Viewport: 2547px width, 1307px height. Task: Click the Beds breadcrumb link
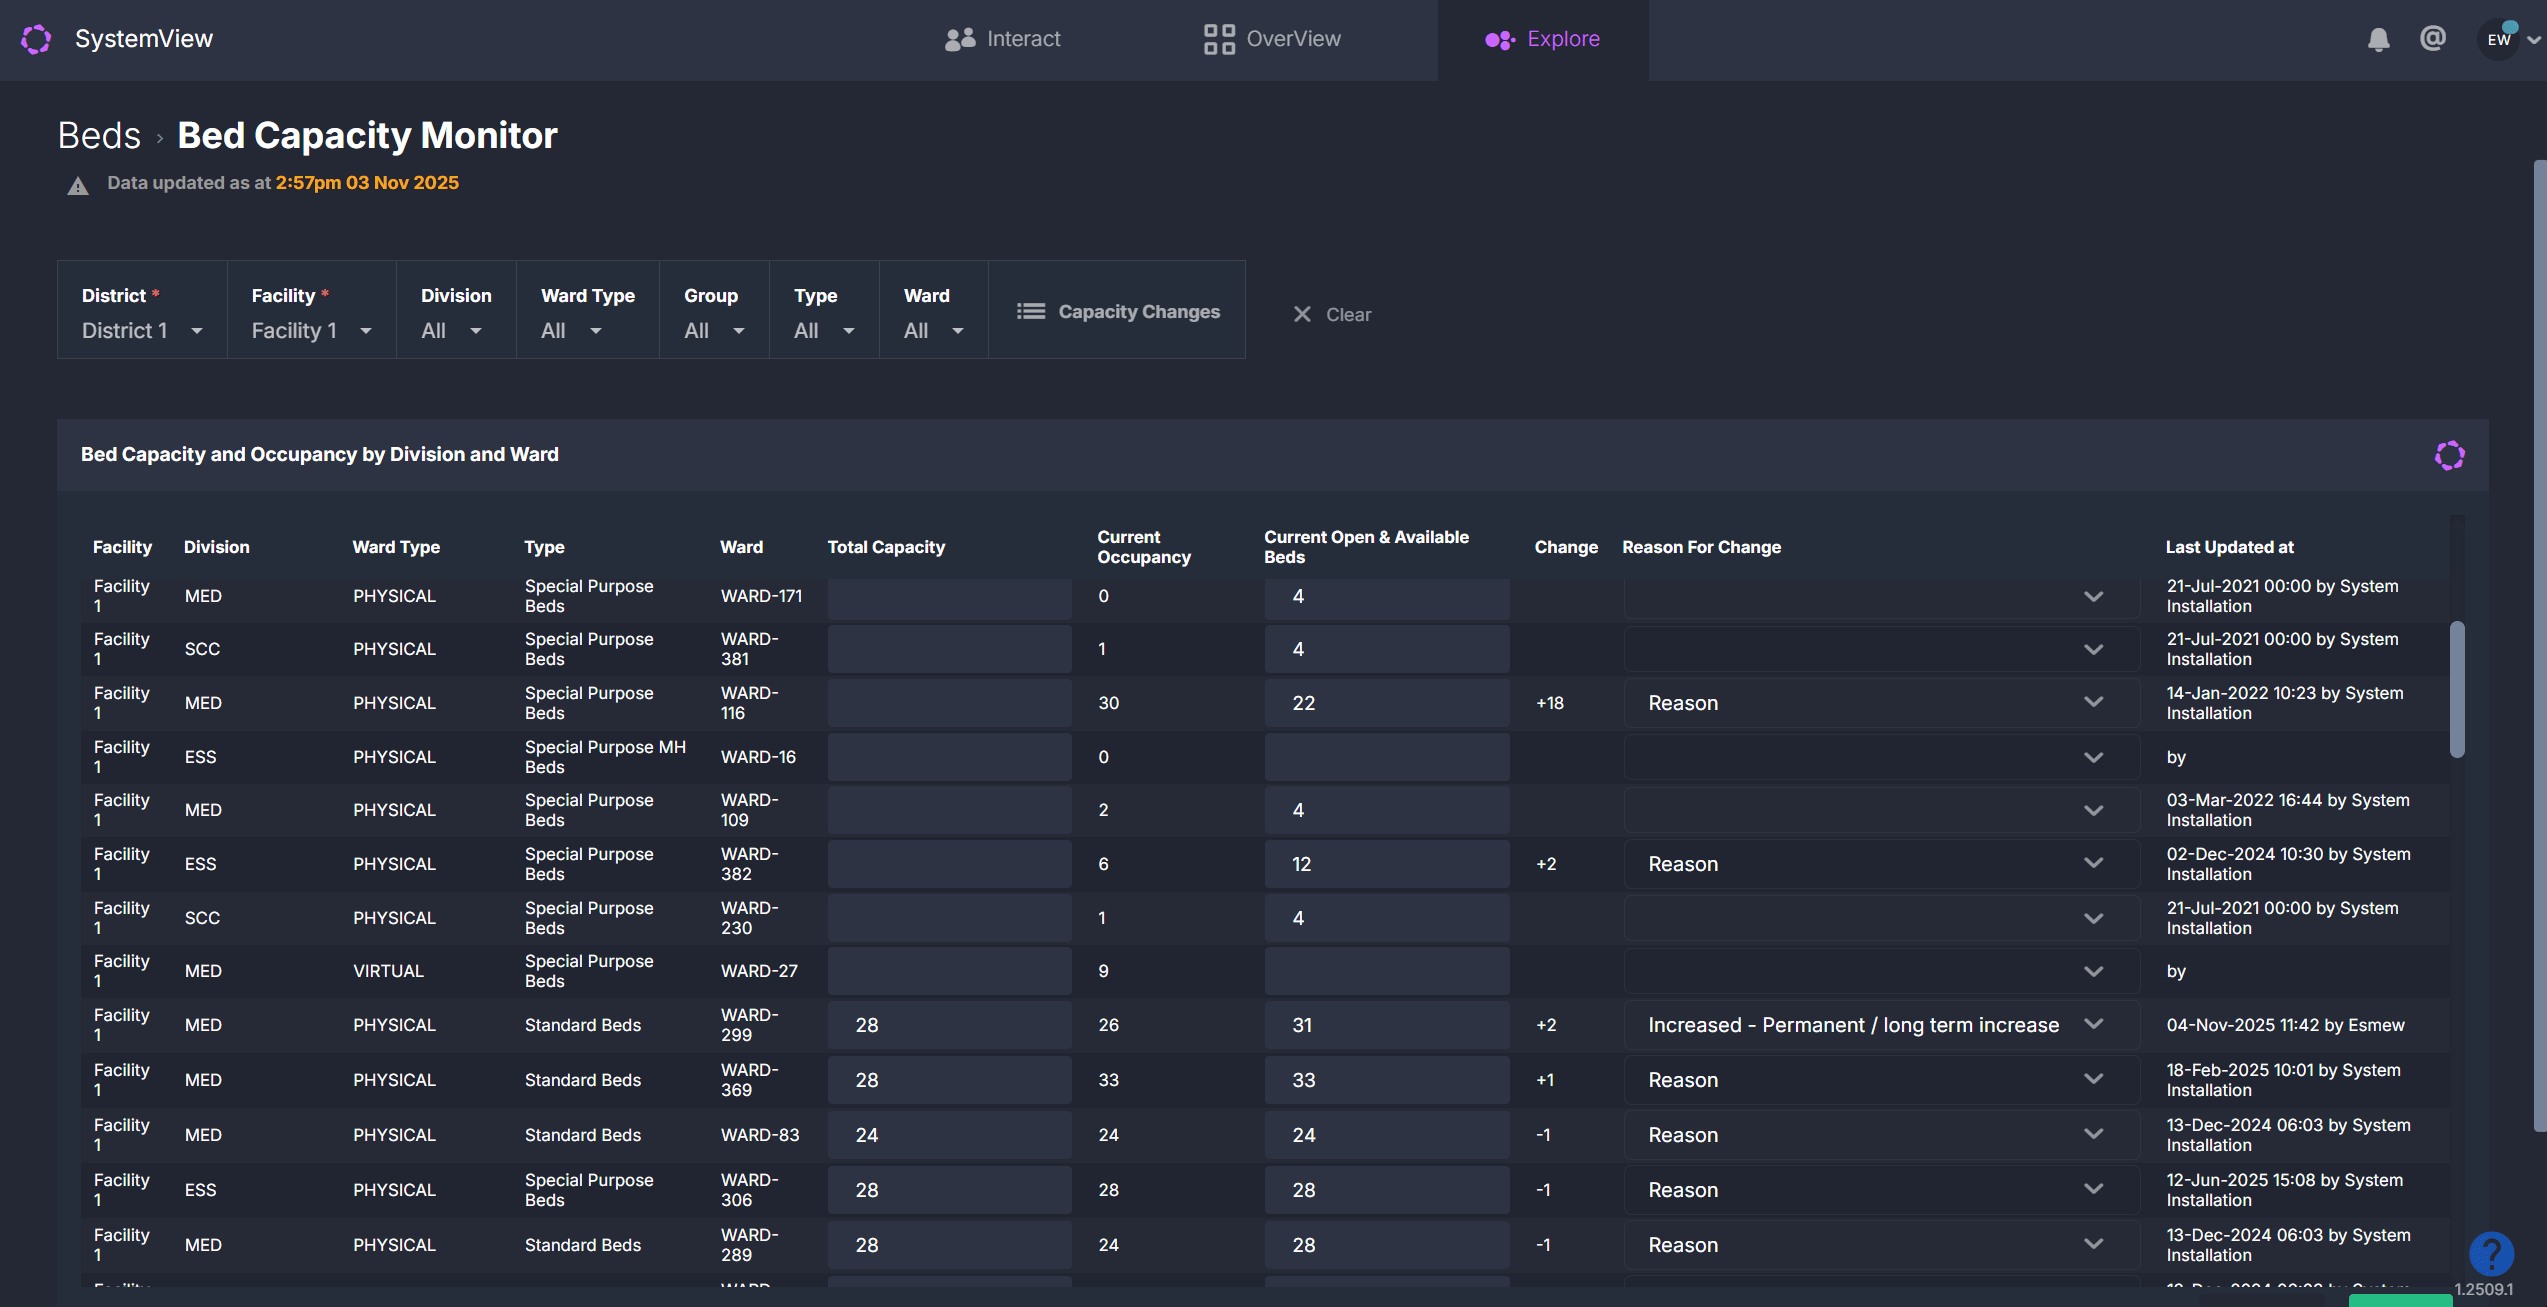pos(99,136)
